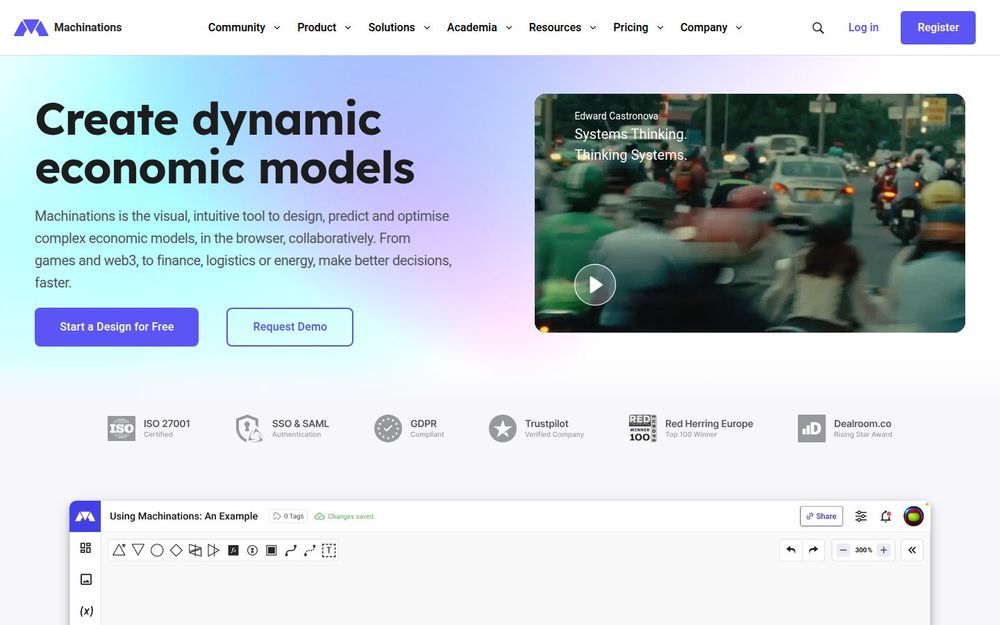This screenshot has height=625, width=1000.
Task: Select the Pool circle node tool
Action: click(x=157, y=550)
